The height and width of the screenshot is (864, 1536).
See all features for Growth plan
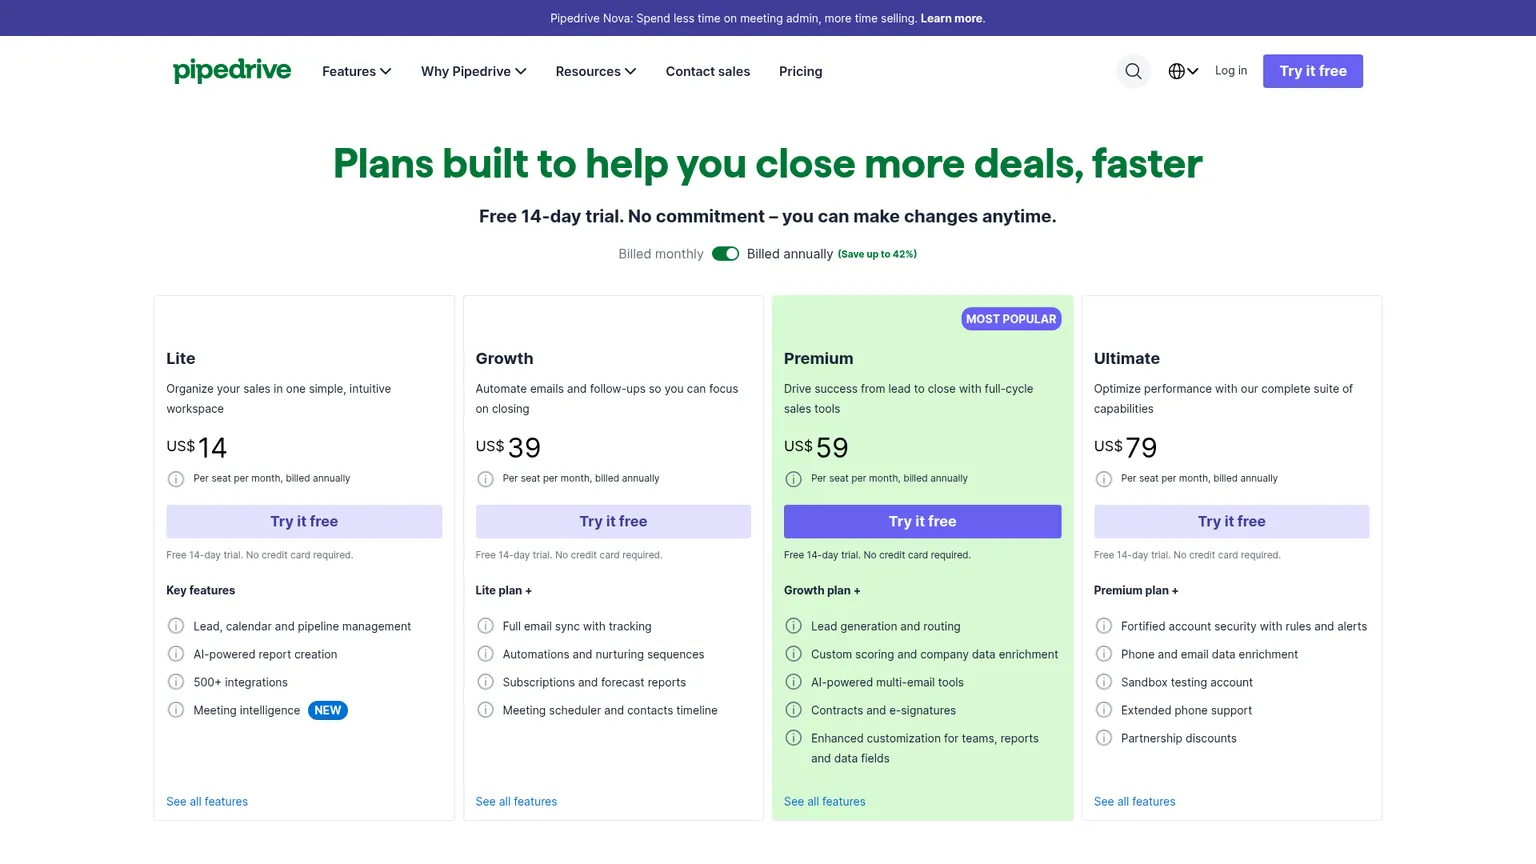tap(516, 802)
